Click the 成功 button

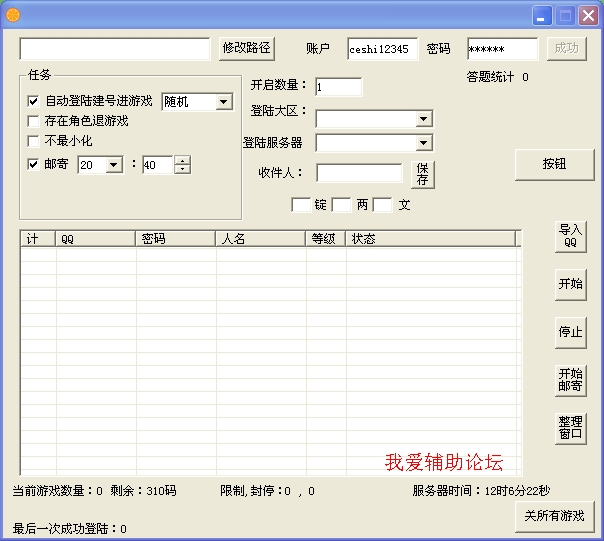pyautogui.click(x=567, y=49)
